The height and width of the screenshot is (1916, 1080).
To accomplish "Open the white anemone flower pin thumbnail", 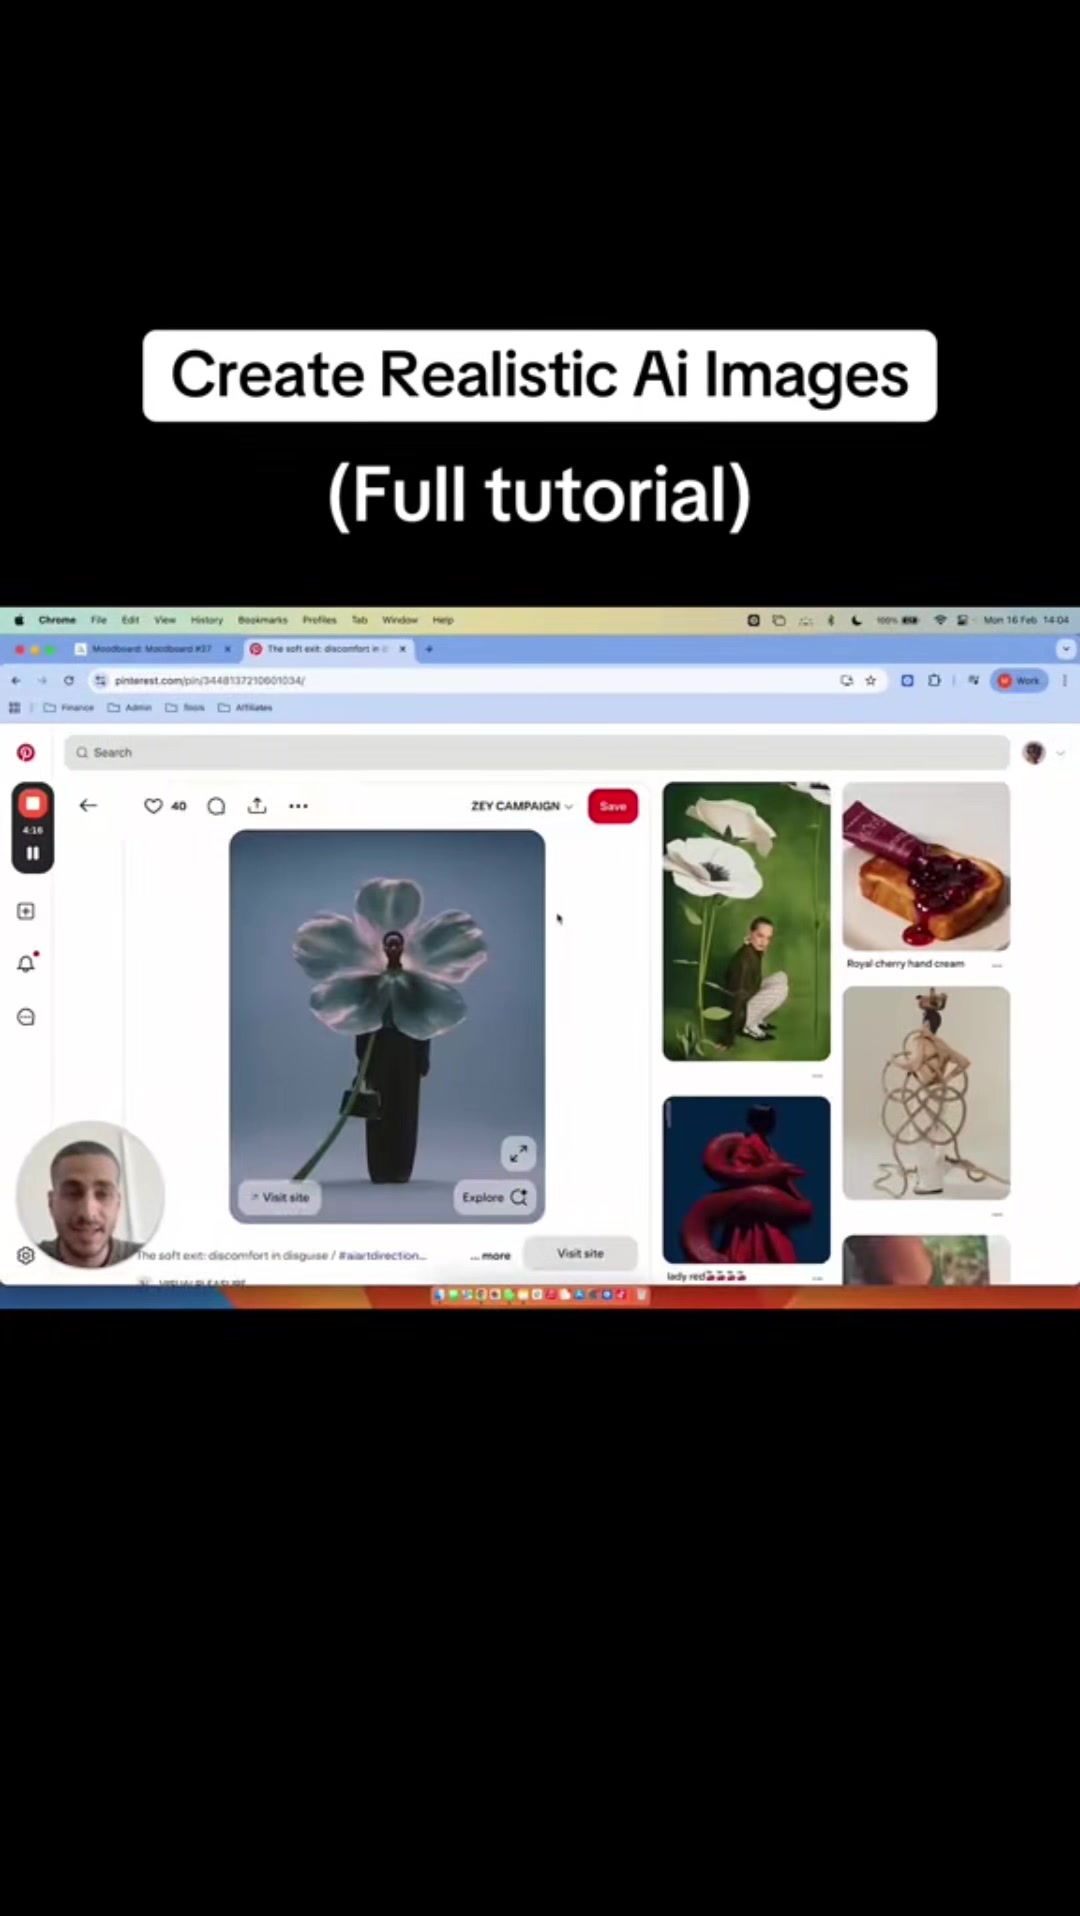I will coord(746,921).
